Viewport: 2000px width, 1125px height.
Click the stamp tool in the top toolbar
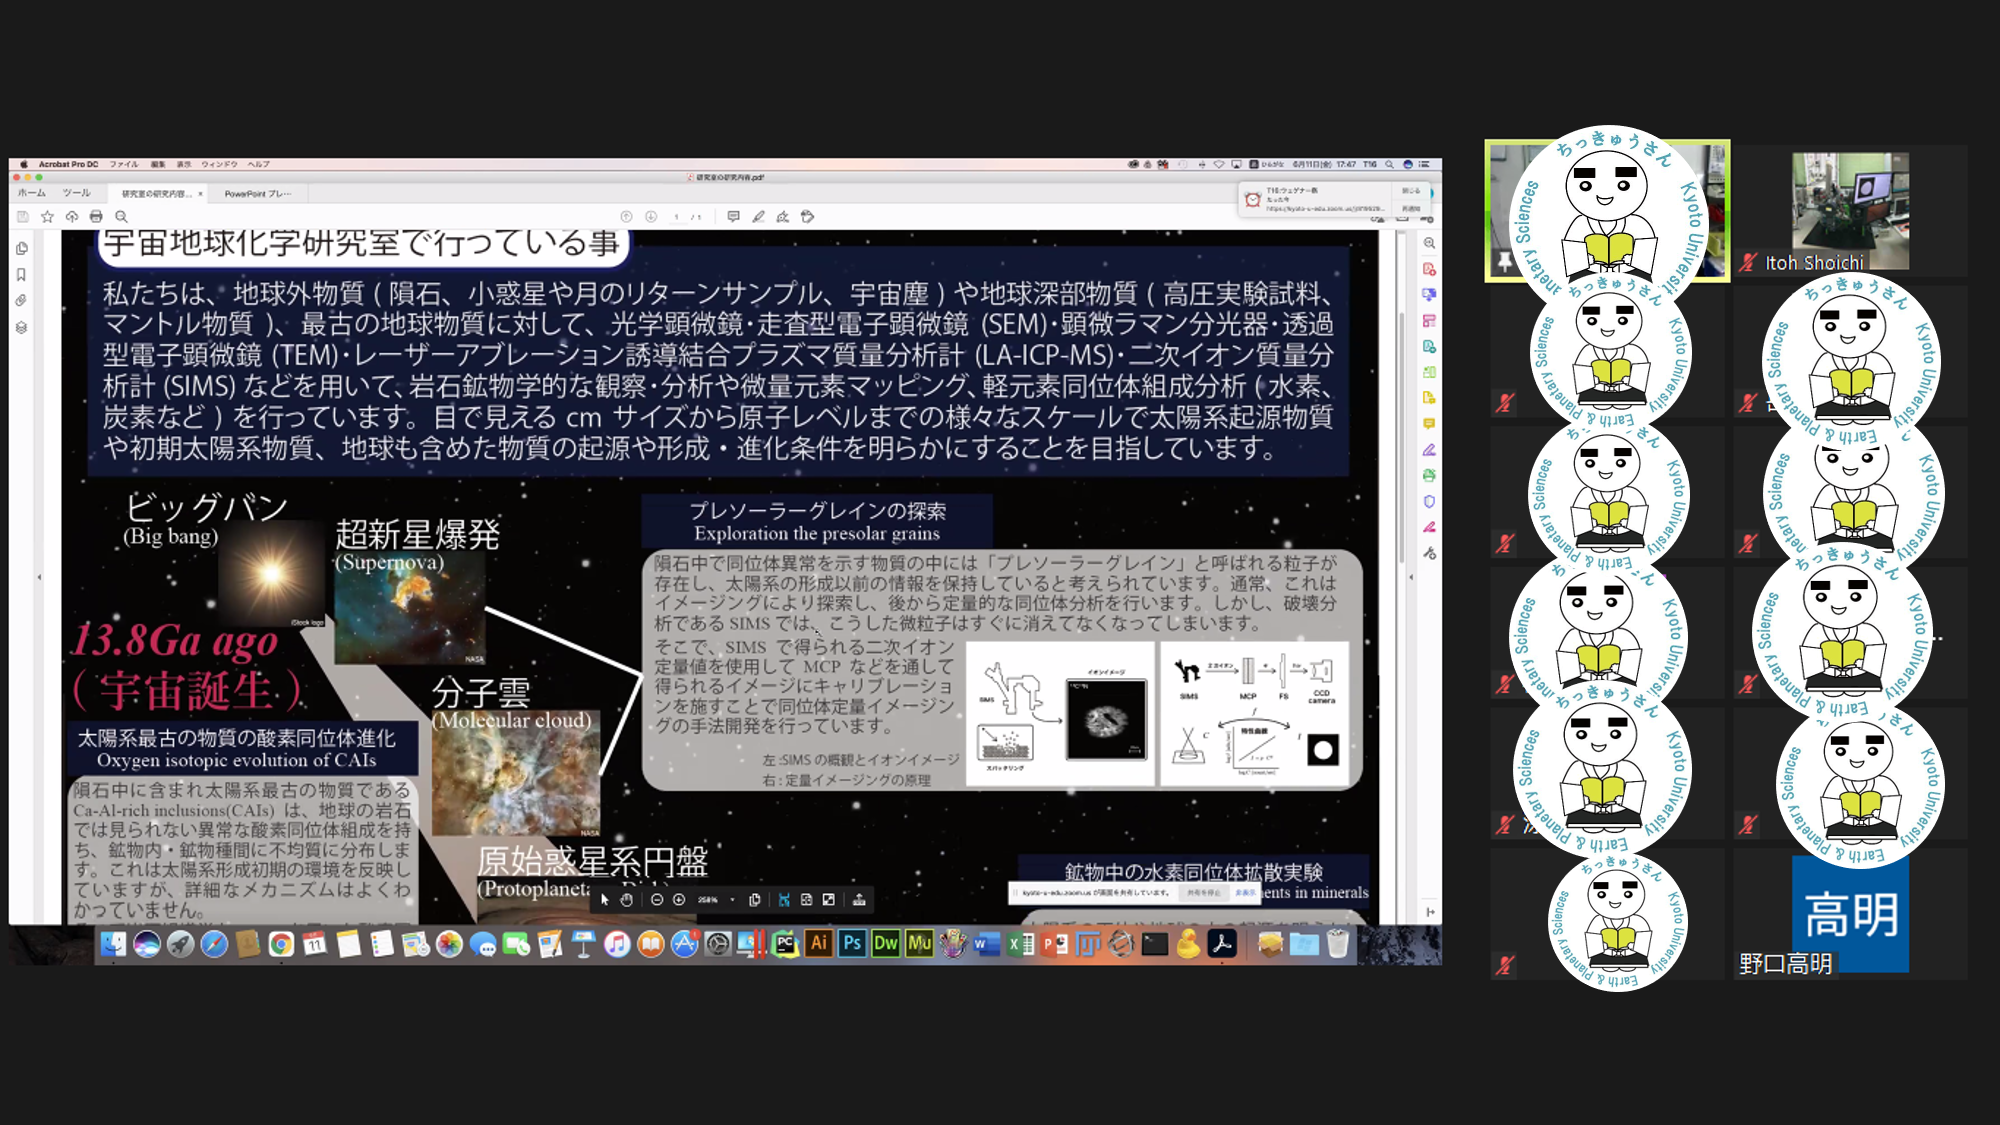807,216
